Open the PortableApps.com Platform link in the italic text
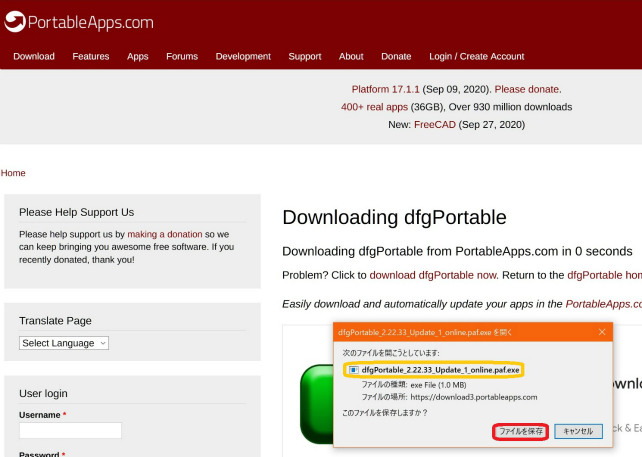The image size is (642, 457). coord(604,304)
